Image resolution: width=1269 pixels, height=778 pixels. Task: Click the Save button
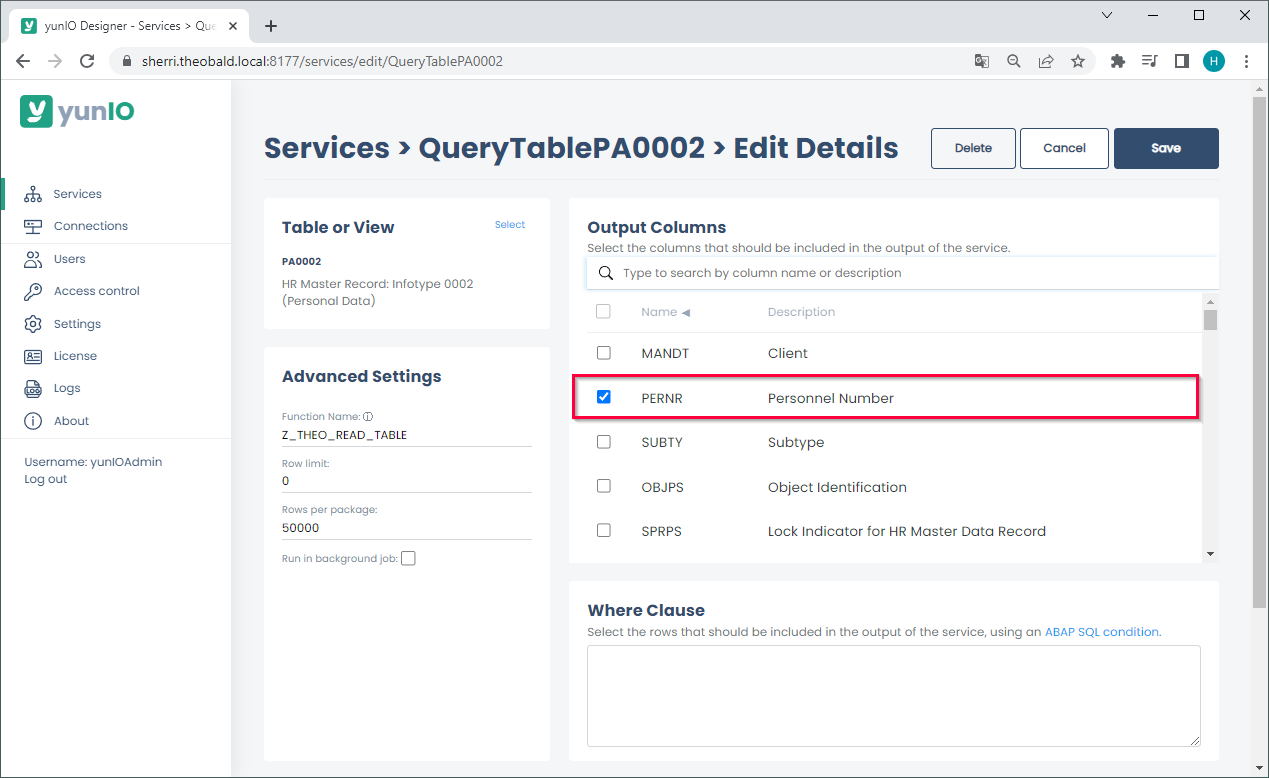click(x=1165, y=148)
